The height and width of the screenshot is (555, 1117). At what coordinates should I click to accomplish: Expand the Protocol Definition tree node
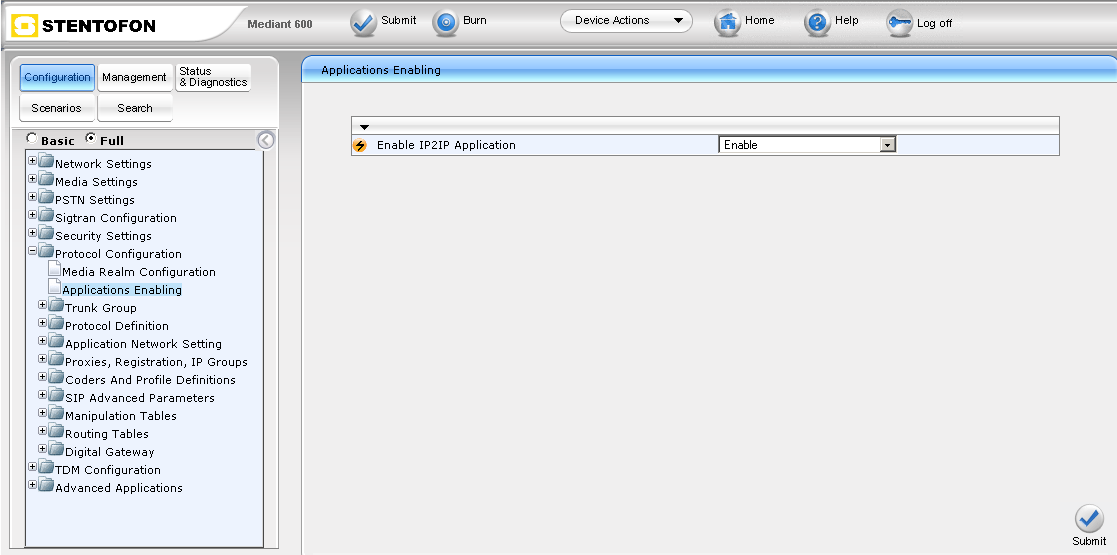click(42, 323)
